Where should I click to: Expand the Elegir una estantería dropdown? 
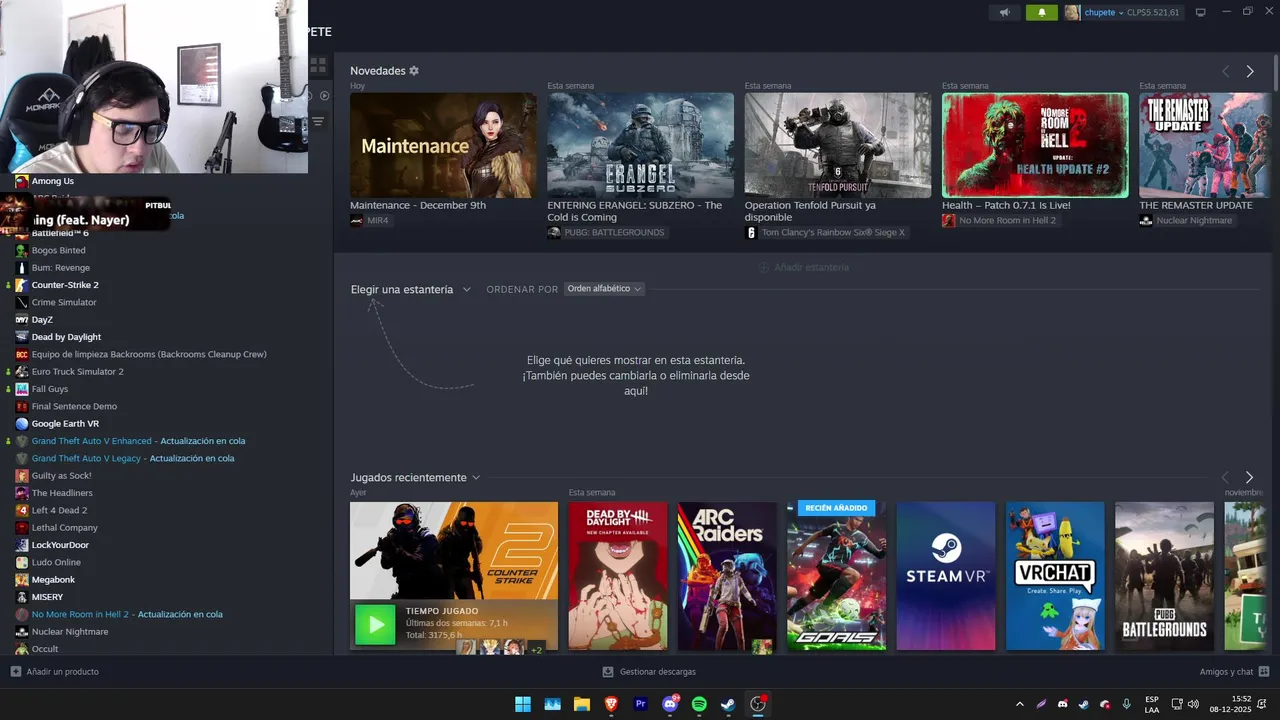[410, 289]
